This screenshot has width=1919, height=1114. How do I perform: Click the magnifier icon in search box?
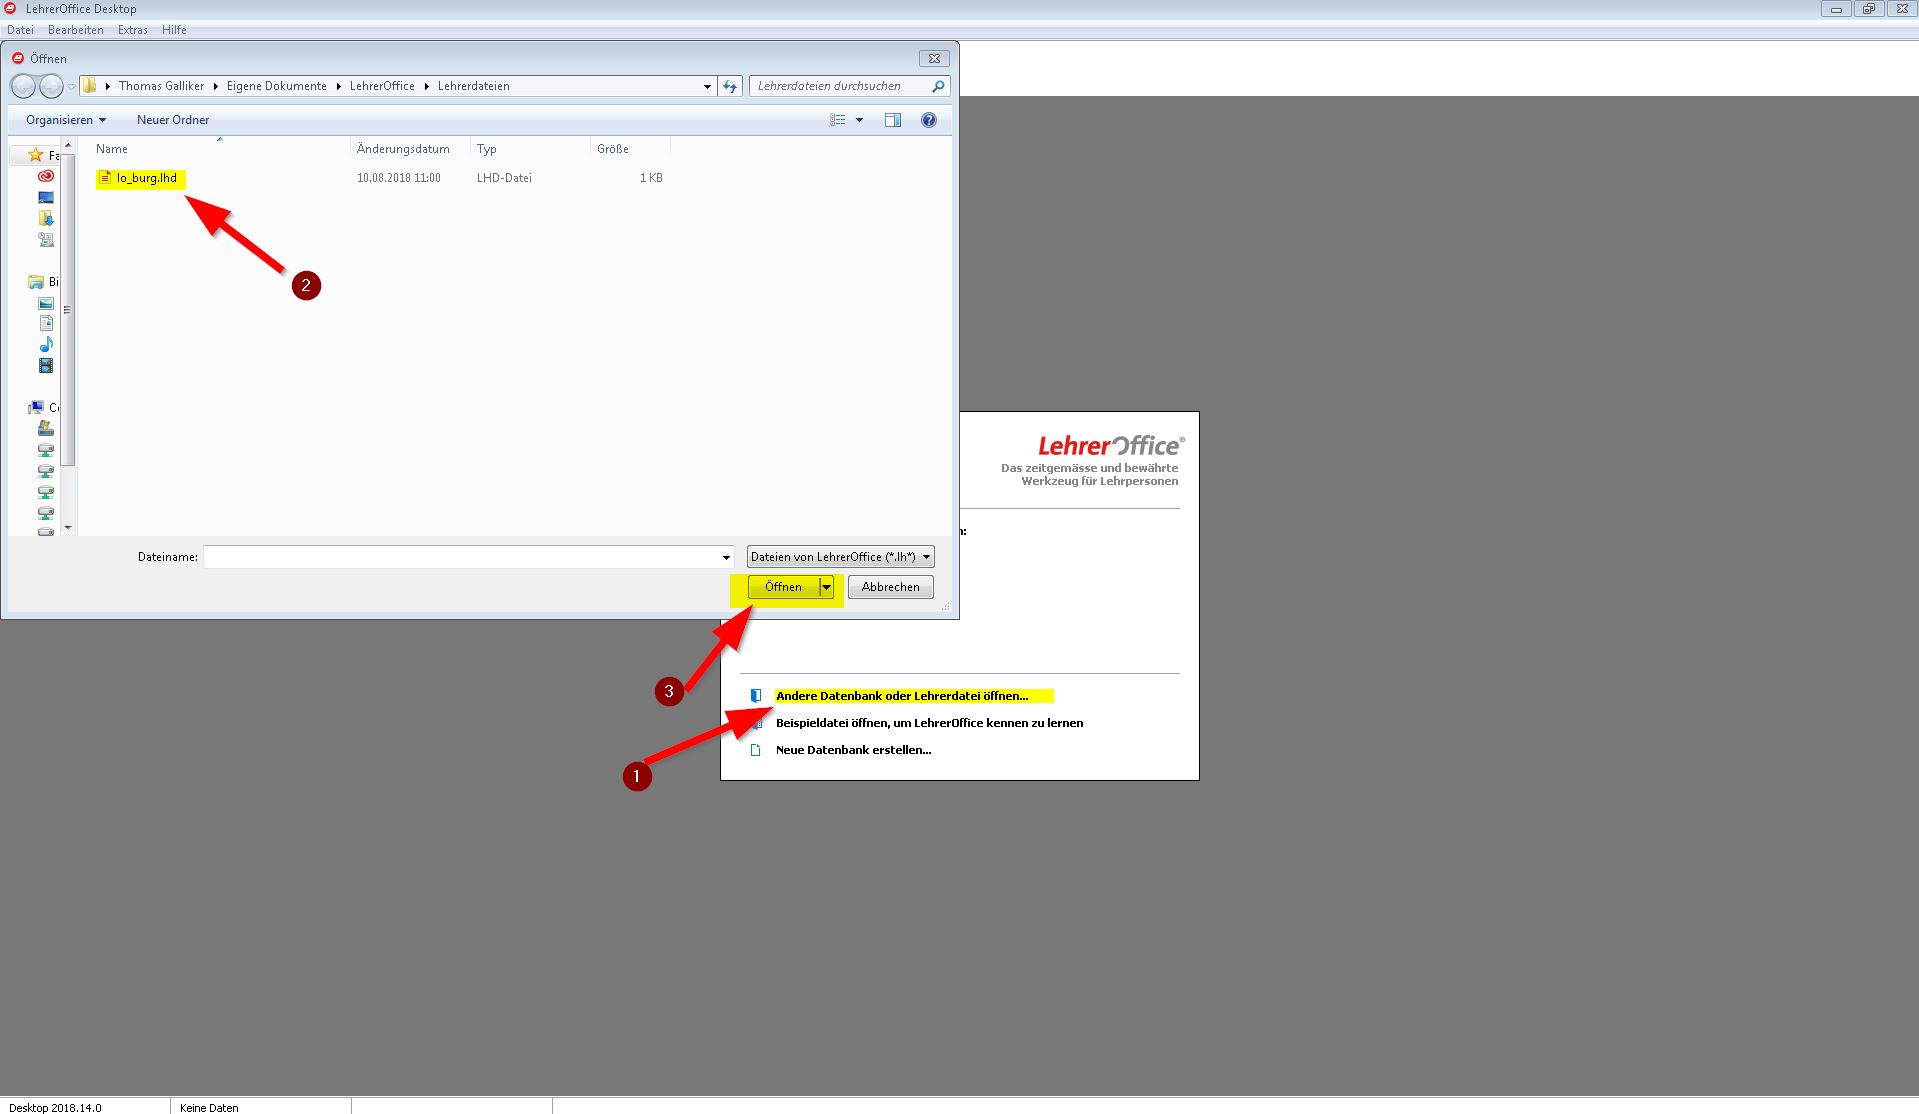tap(938, 86)
